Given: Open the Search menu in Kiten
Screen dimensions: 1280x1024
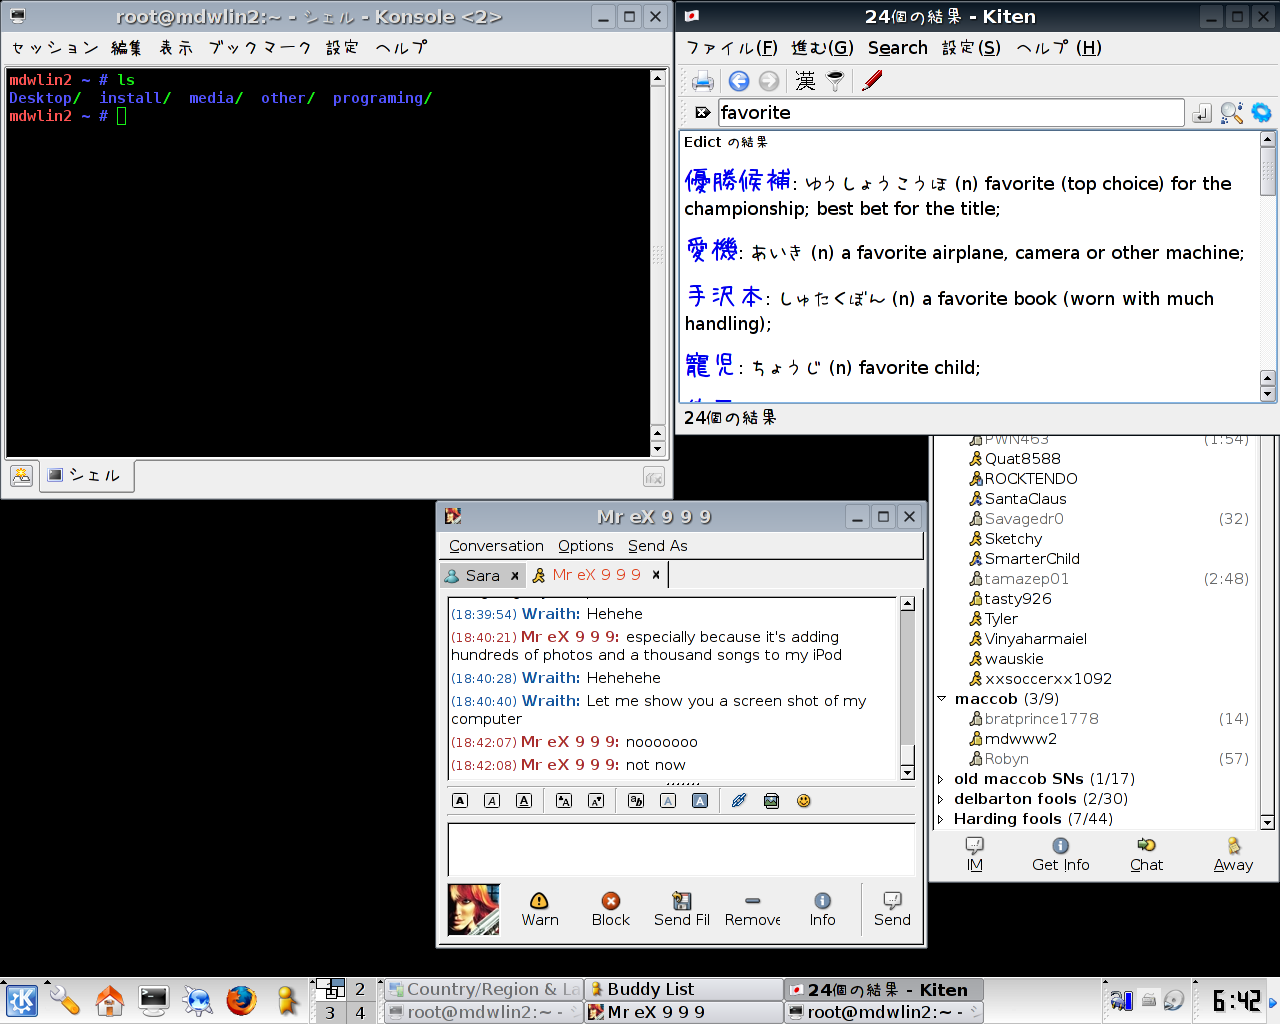Looking at the screenshot, I should (x=897, y=48).
